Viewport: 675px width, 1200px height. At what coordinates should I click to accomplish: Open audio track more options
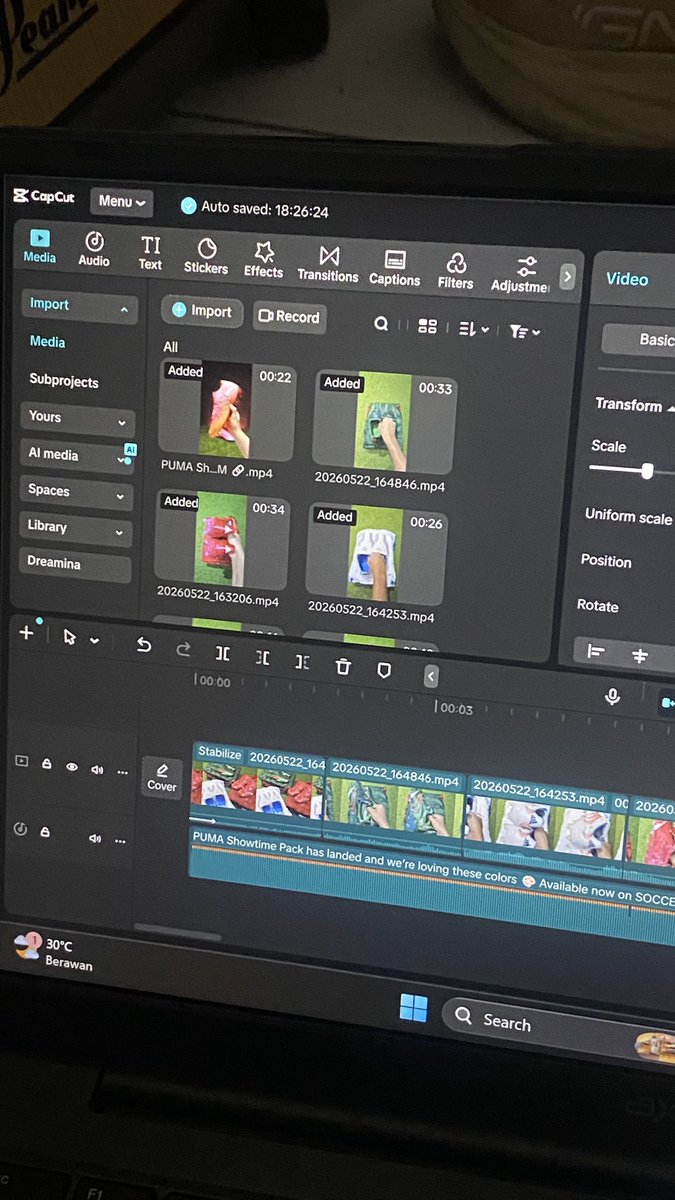121,842
